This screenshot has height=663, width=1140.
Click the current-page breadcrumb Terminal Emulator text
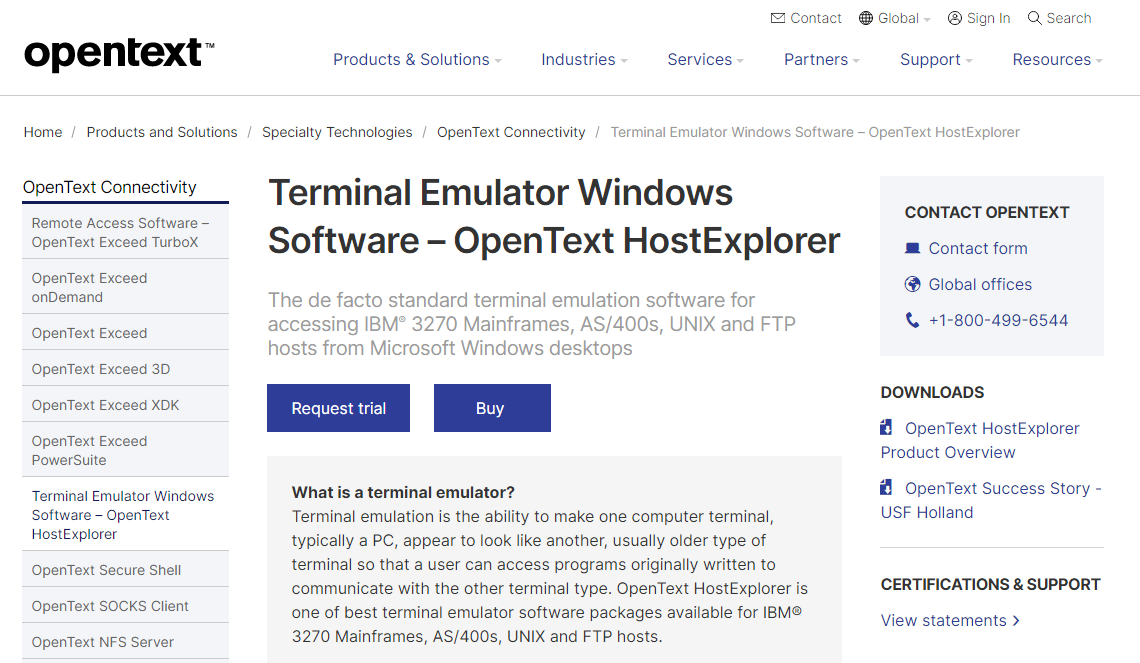815,132
